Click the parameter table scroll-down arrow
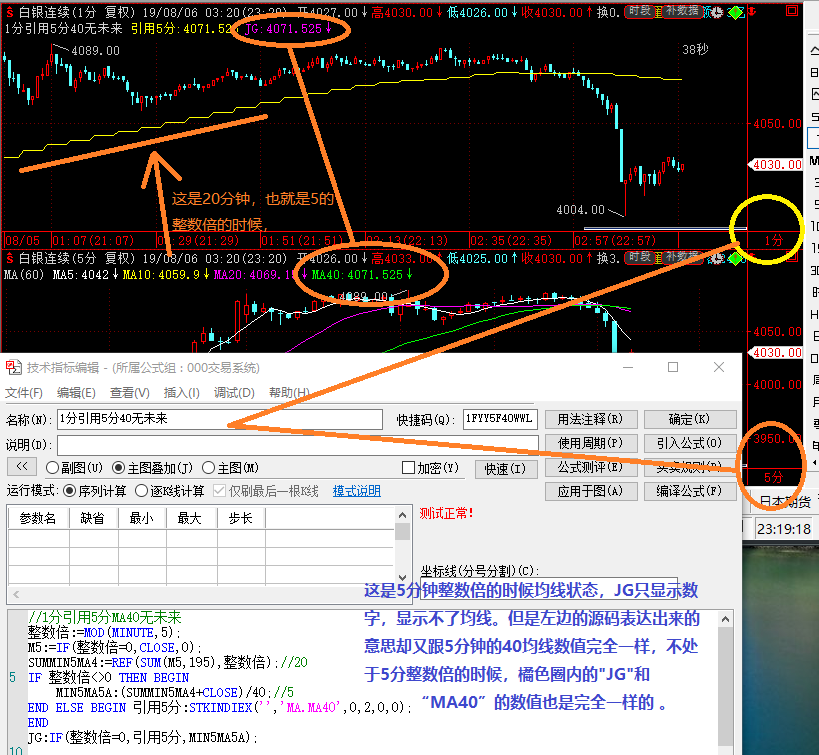The height and width of the screenshot is (755, 819). [402, 577]
